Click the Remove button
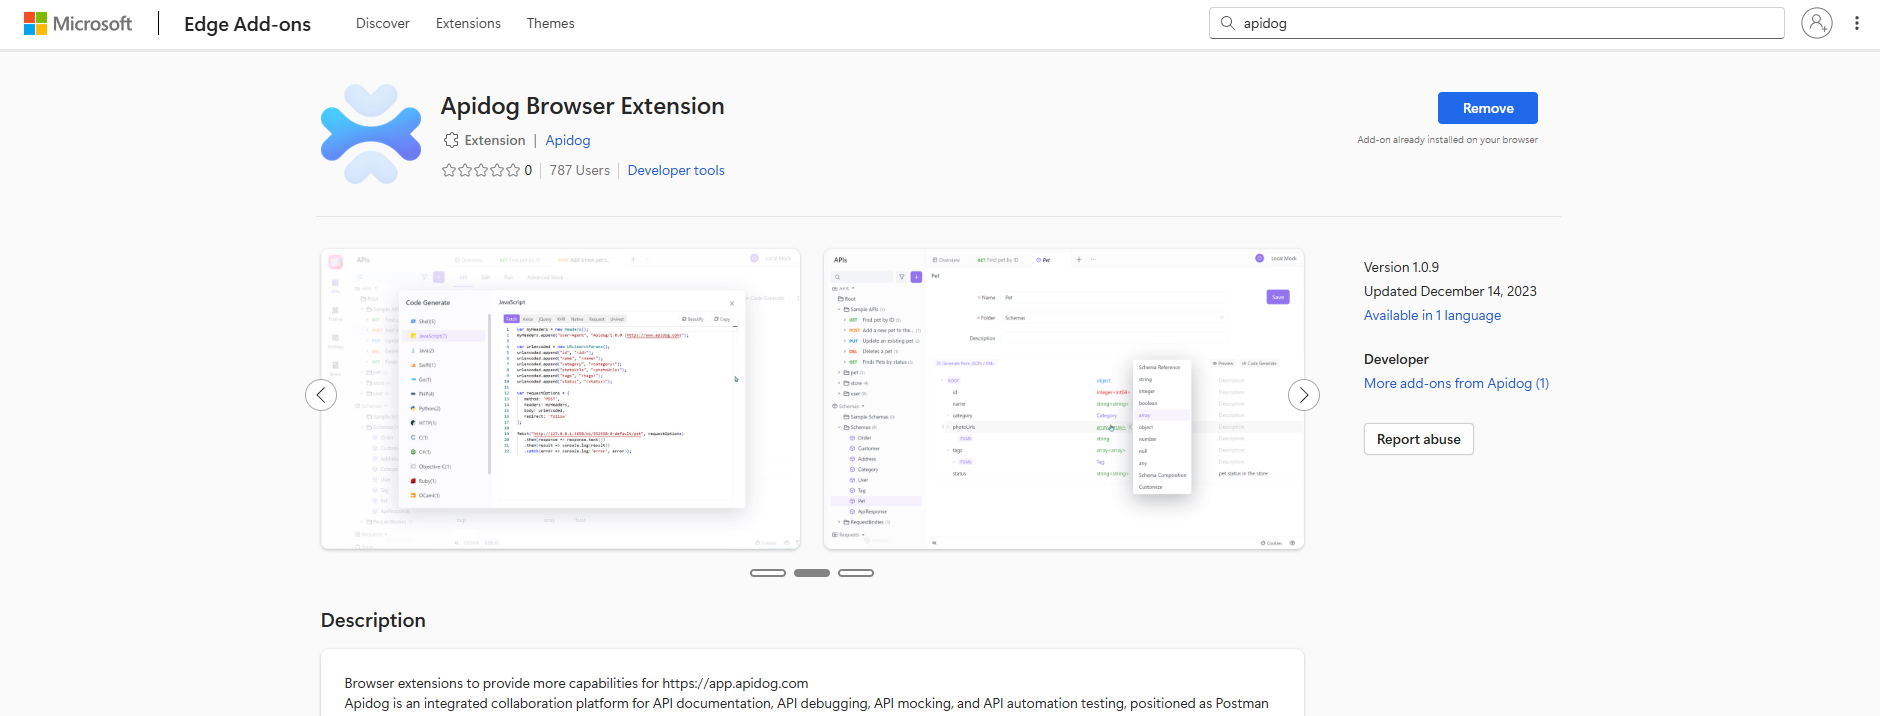Image resolution: width=1880 pixels, height=716 pixels. pos(1488,108)
